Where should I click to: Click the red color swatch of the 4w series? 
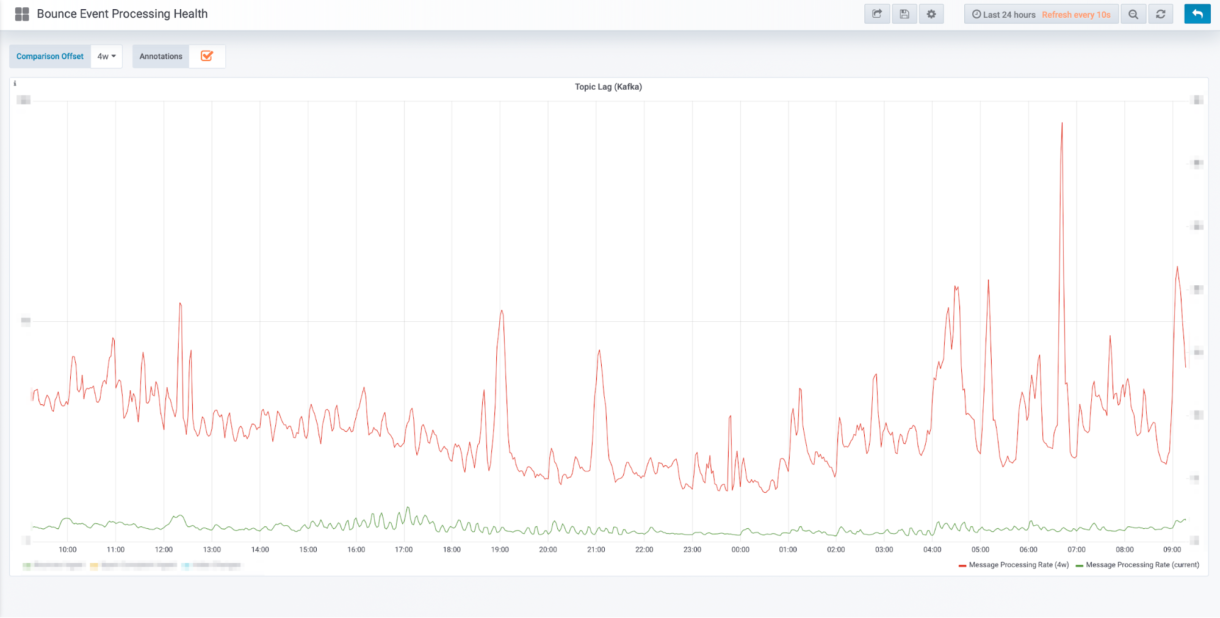962,566
